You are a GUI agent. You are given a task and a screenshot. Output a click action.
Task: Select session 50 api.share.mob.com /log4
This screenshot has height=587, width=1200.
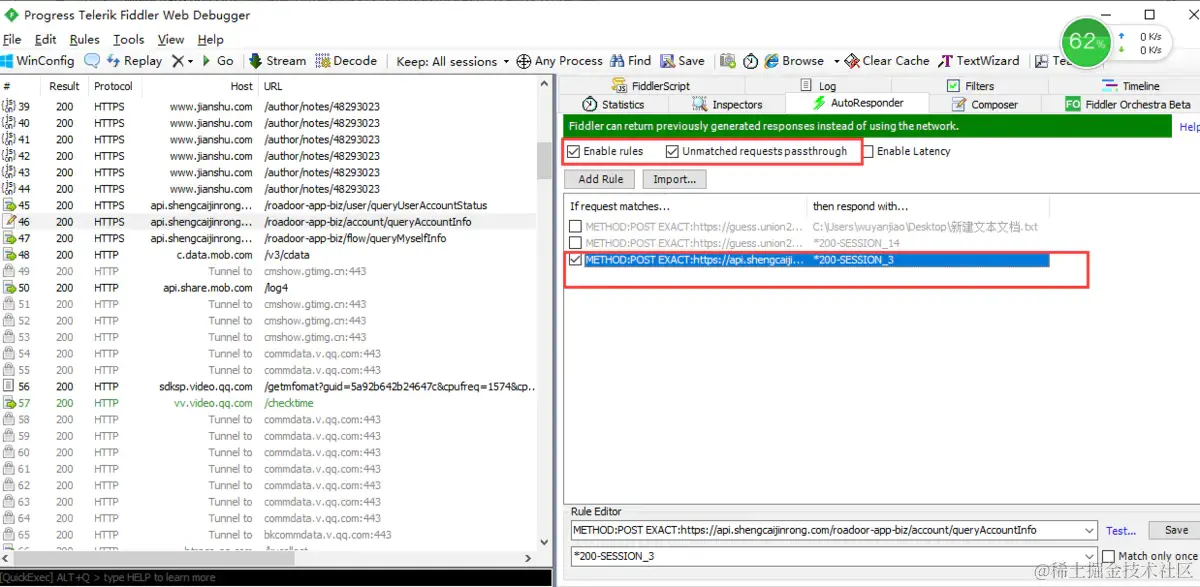(x=268, y=288)
